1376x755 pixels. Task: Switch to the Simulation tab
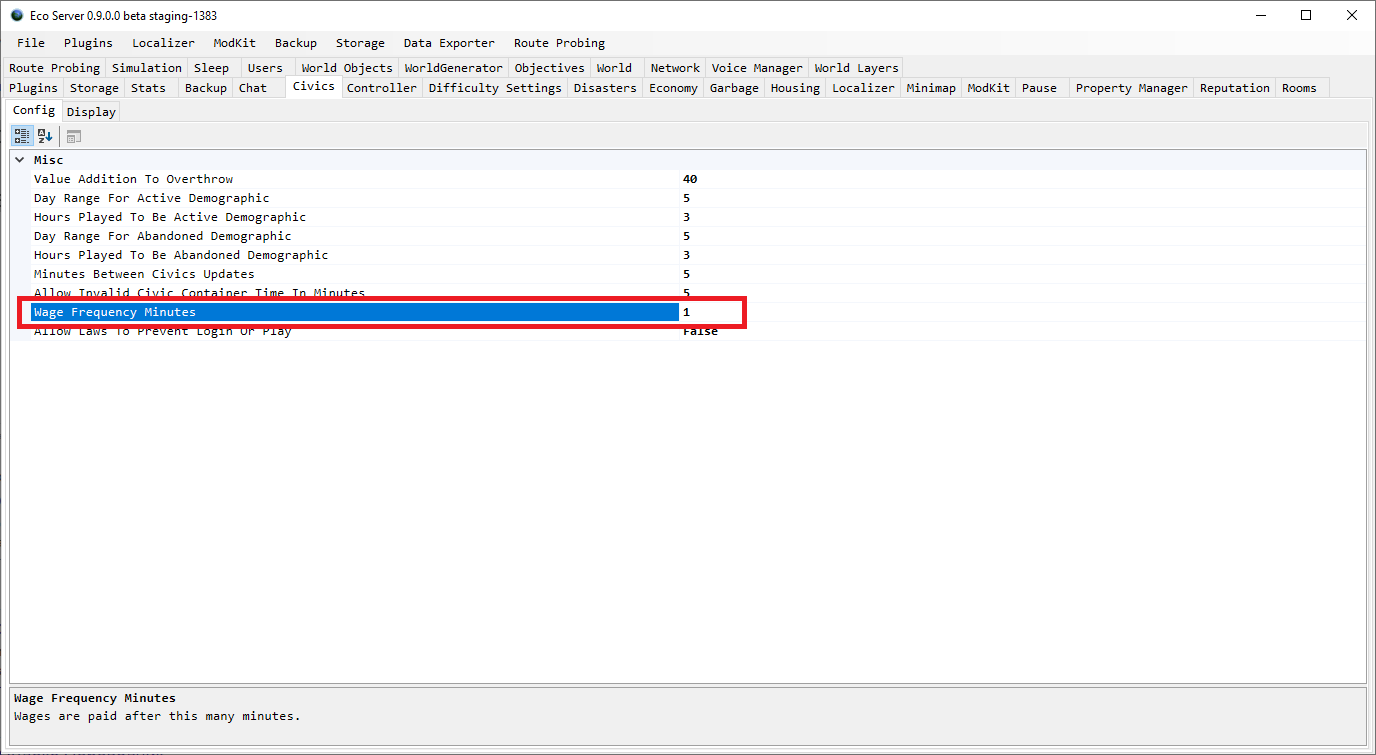click(x=147, y=68)
